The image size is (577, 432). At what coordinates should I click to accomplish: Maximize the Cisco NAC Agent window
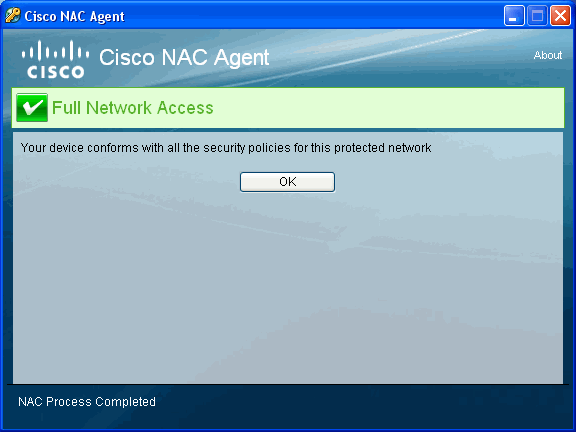tap(537, 16)
